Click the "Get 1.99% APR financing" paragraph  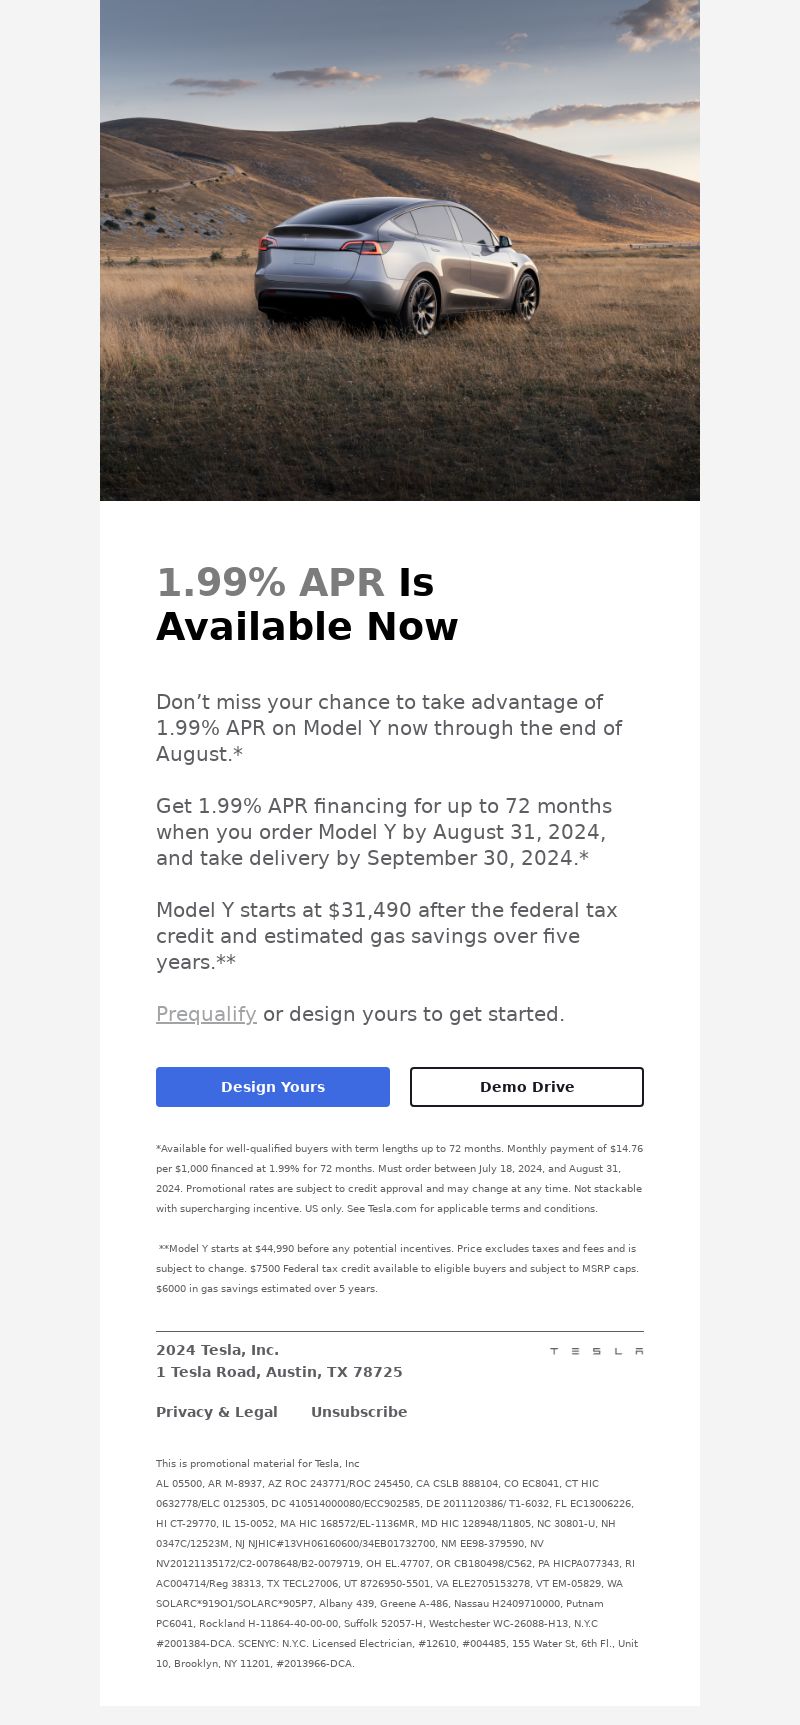pos(384,832)
